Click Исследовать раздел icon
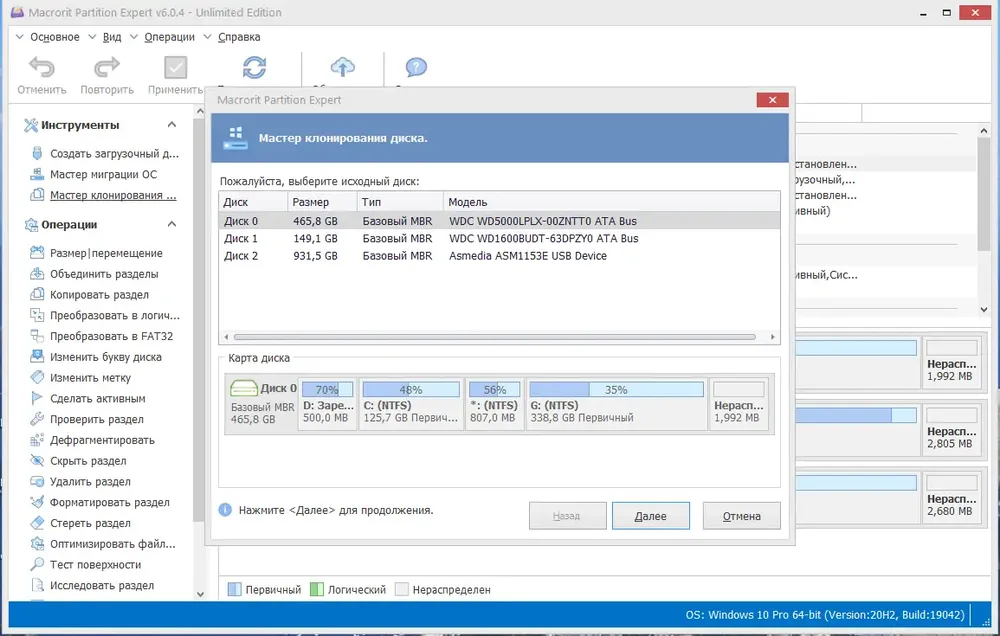 click(x=37, y=585)
